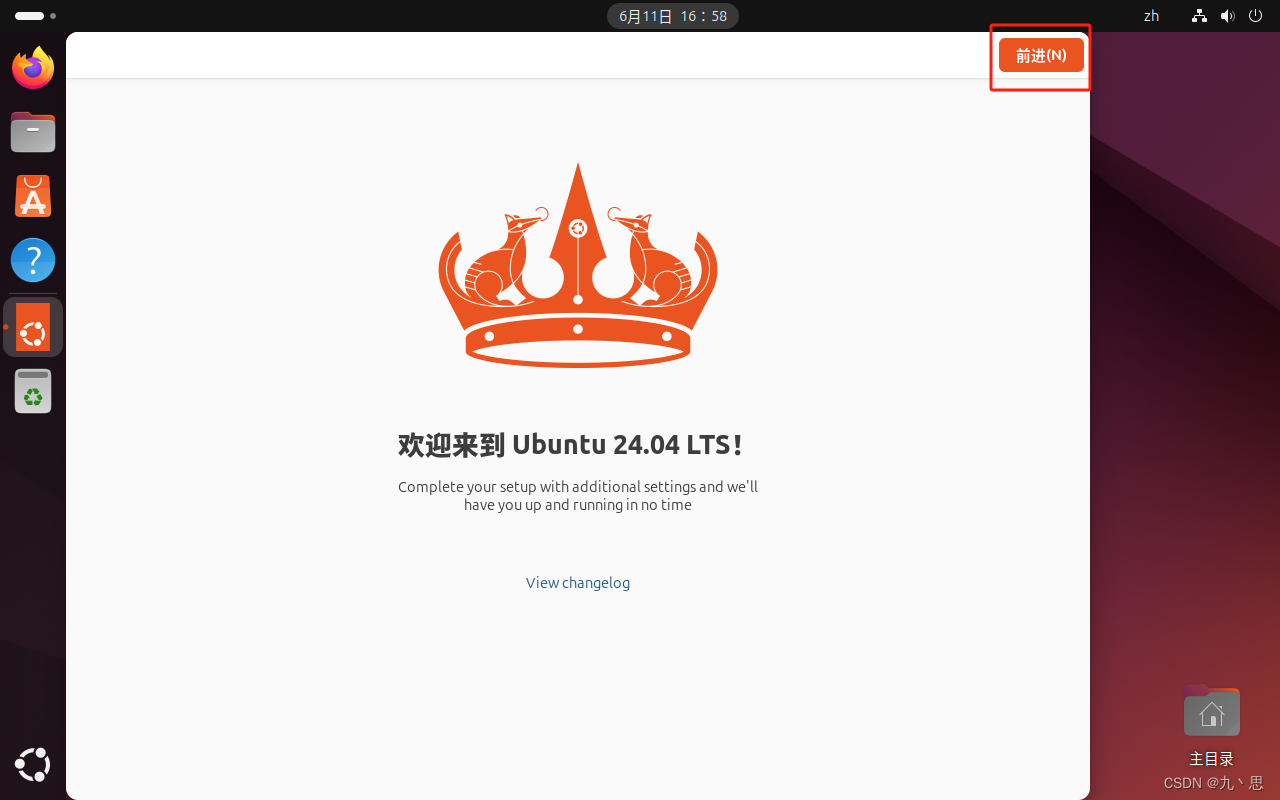1280x800 pixels.
Task: Open the Files file manager from the dock
Action: 32,131
